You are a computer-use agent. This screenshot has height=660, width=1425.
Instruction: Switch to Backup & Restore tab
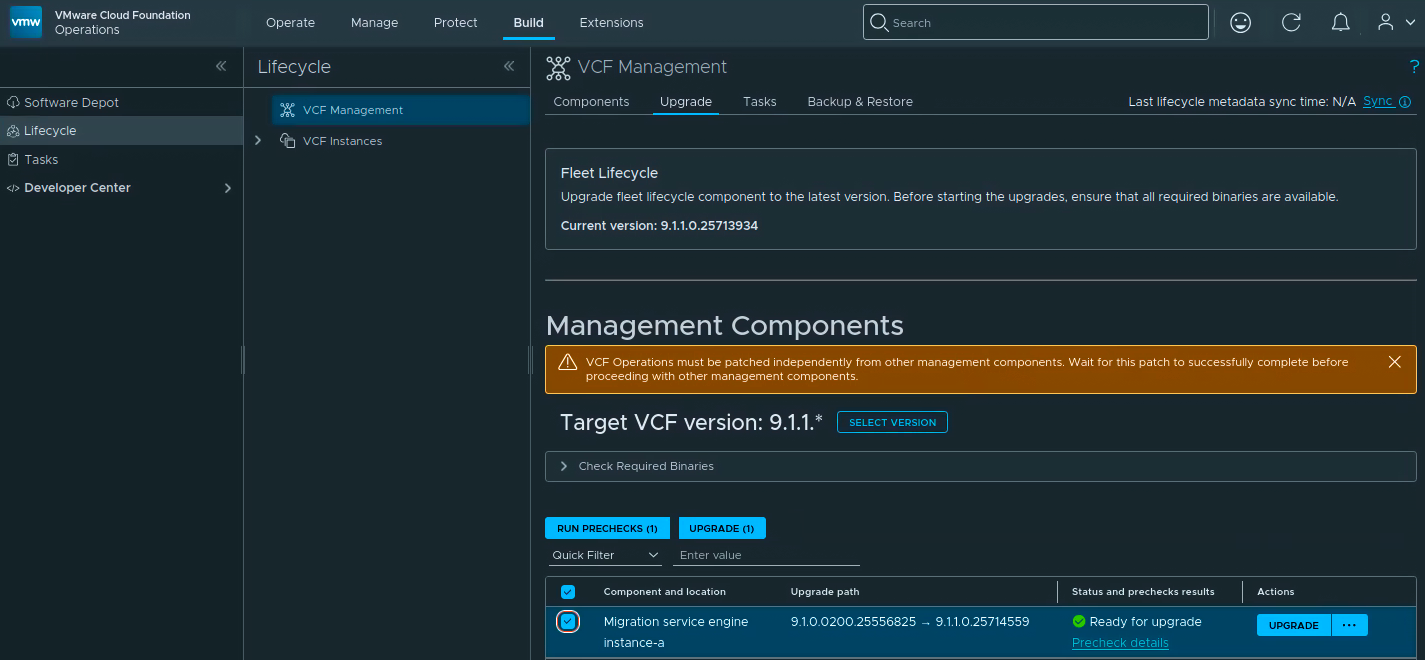click(860, 102)
